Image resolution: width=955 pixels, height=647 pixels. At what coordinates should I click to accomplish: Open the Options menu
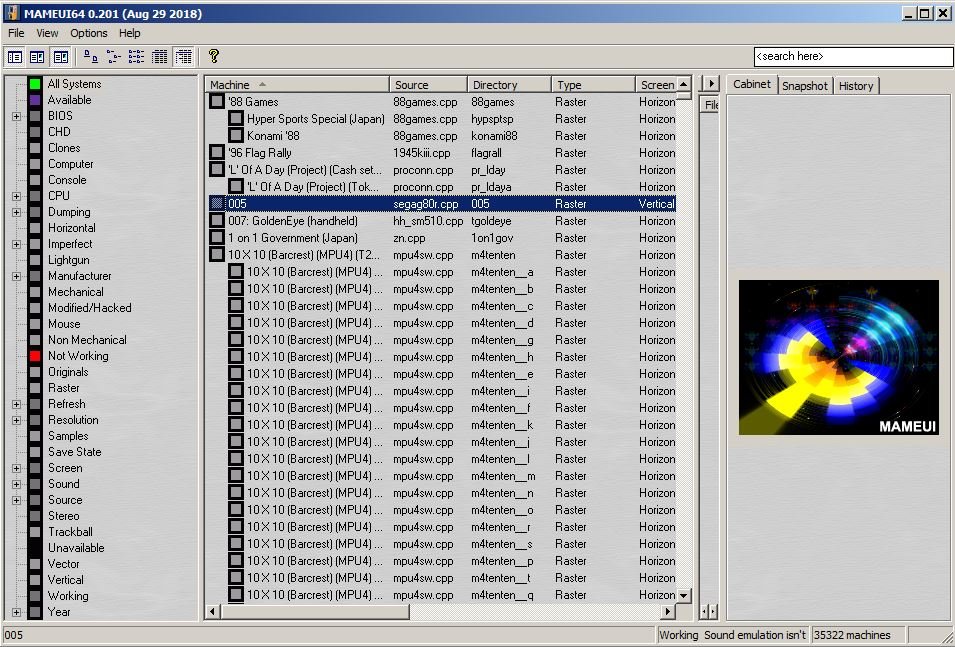(x=88, y=33)
